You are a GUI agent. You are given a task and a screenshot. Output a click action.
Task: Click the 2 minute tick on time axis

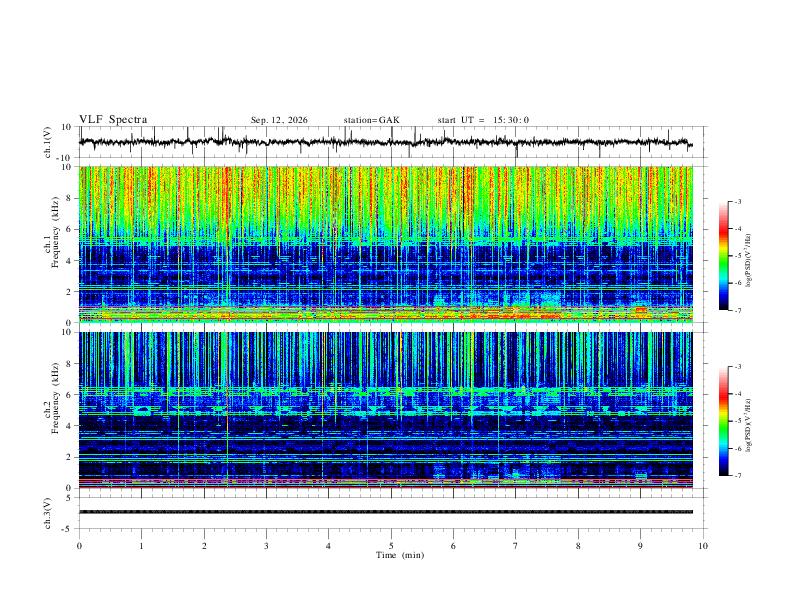(x=204, y=546)
